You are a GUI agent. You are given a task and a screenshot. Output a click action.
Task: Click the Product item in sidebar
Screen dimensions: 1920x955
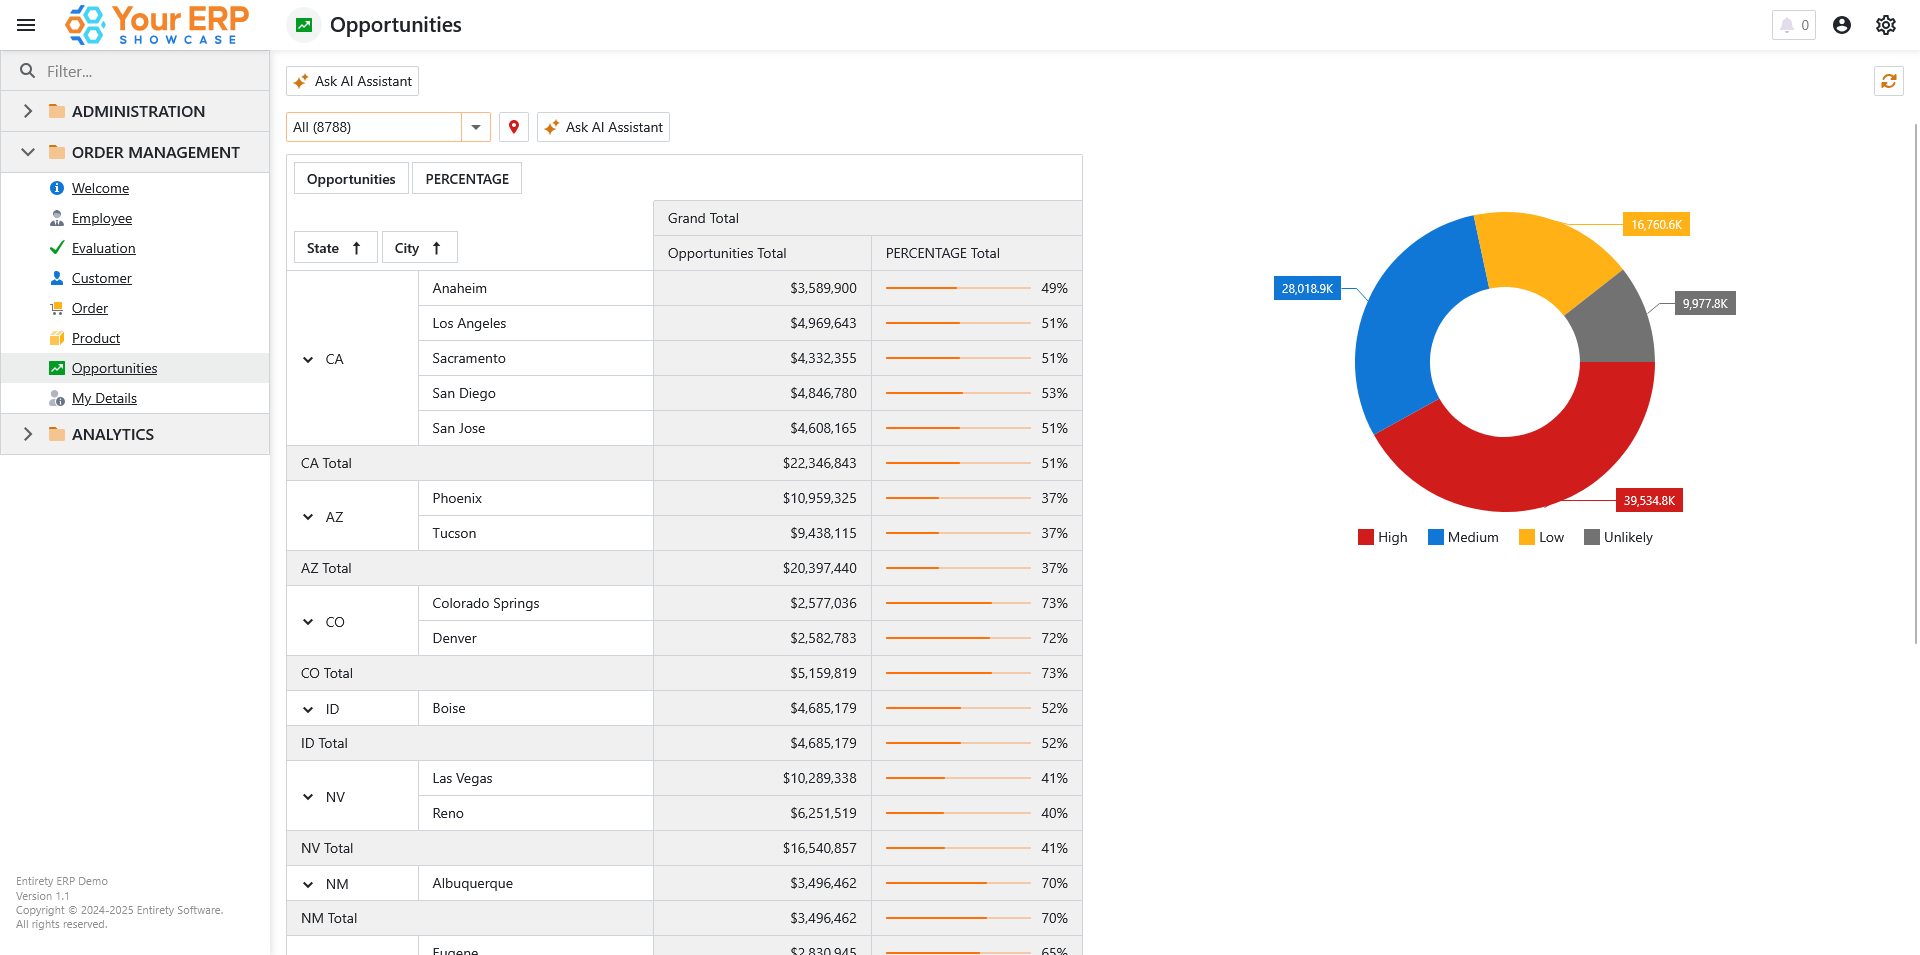pos(95,338)
